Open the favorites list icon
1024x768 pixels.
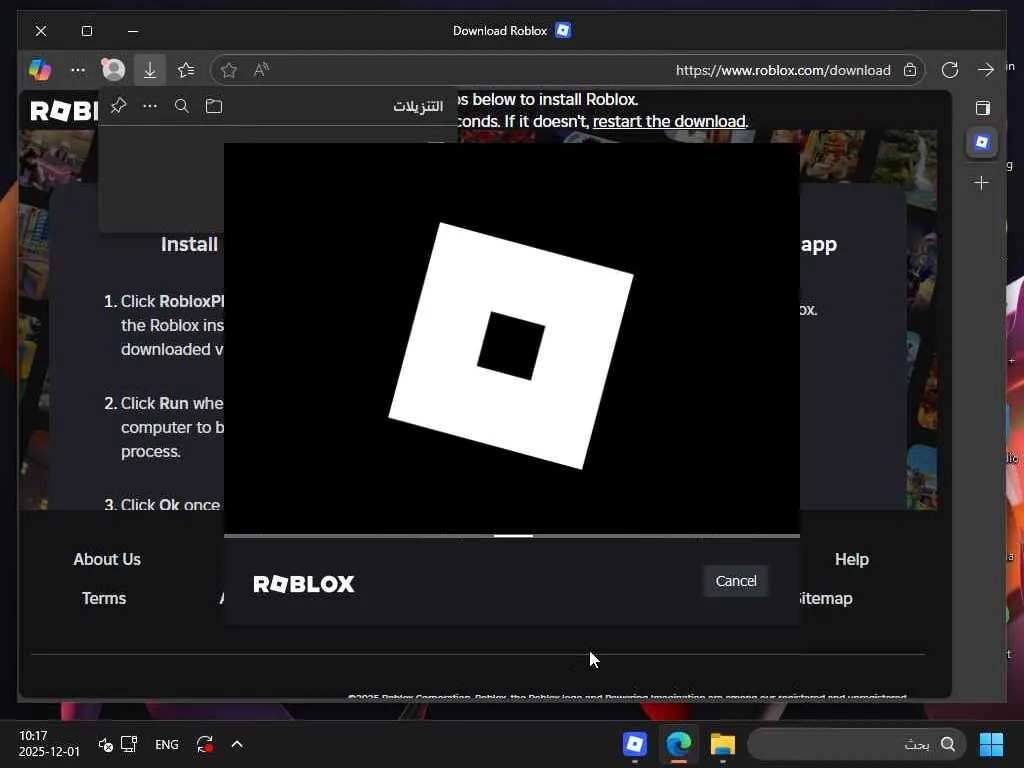(x=186, y=70)
